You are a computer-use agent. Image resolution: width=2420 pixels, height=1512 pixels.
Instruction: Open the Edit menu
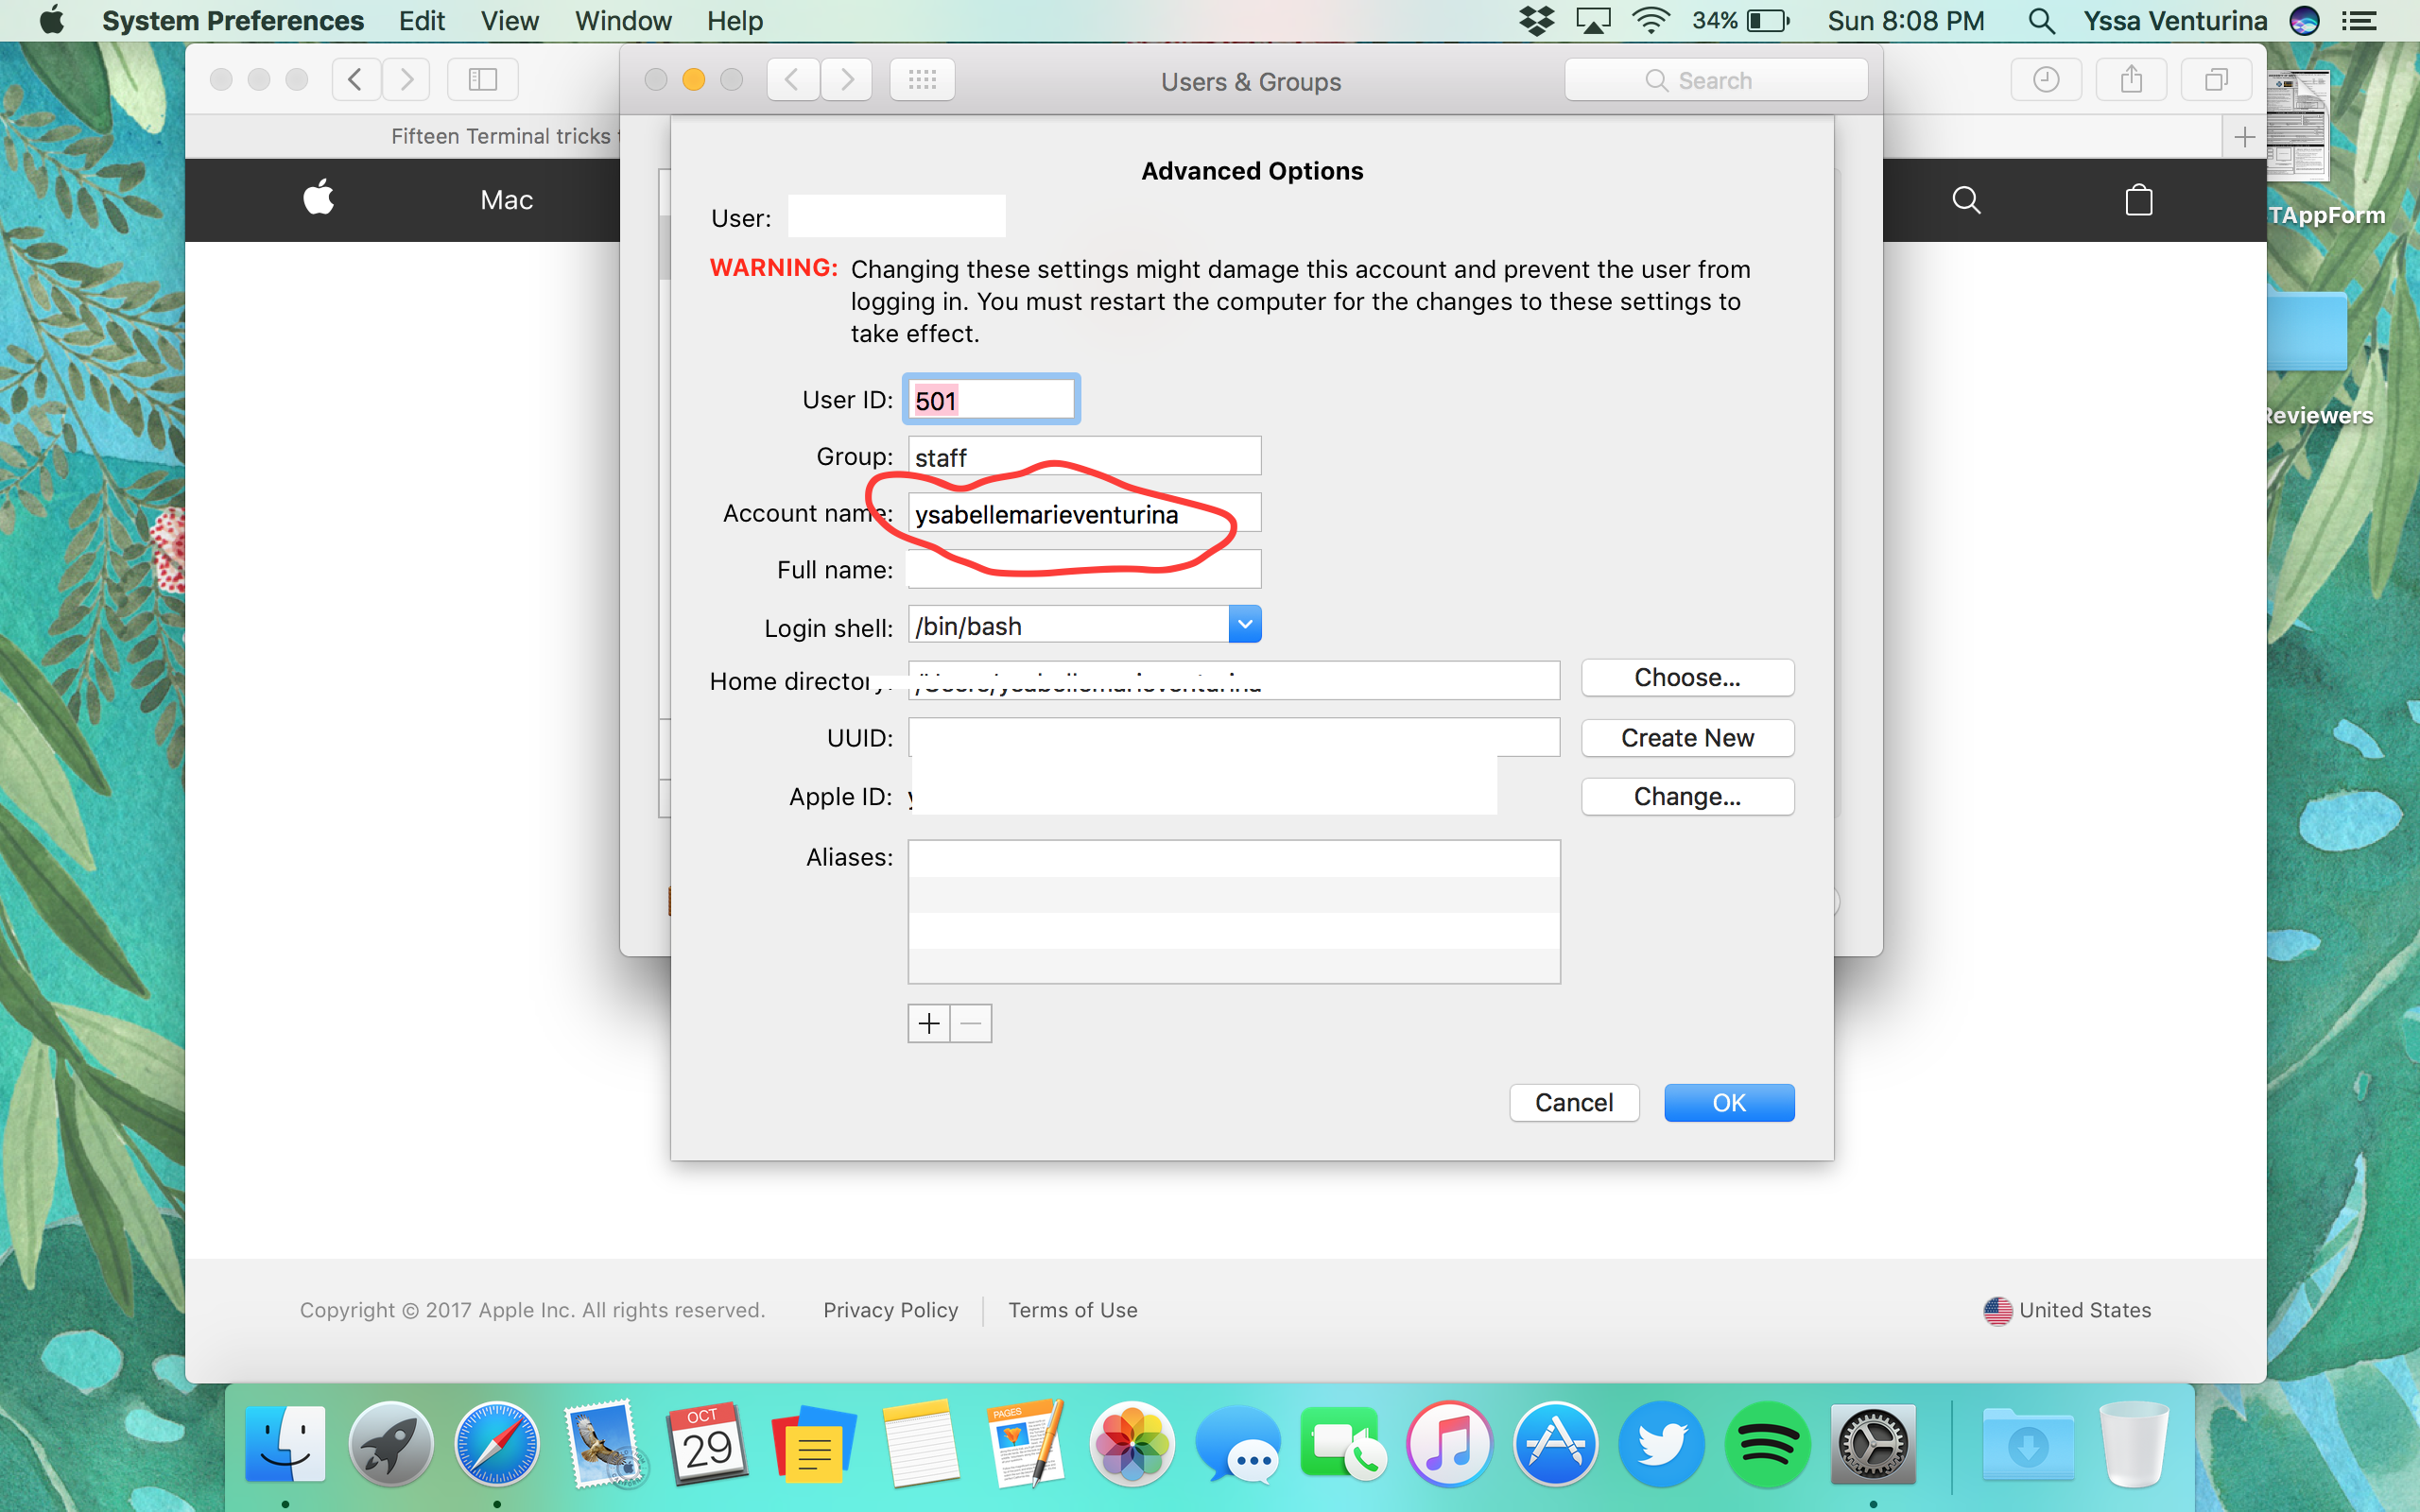[x=421, y=21]
